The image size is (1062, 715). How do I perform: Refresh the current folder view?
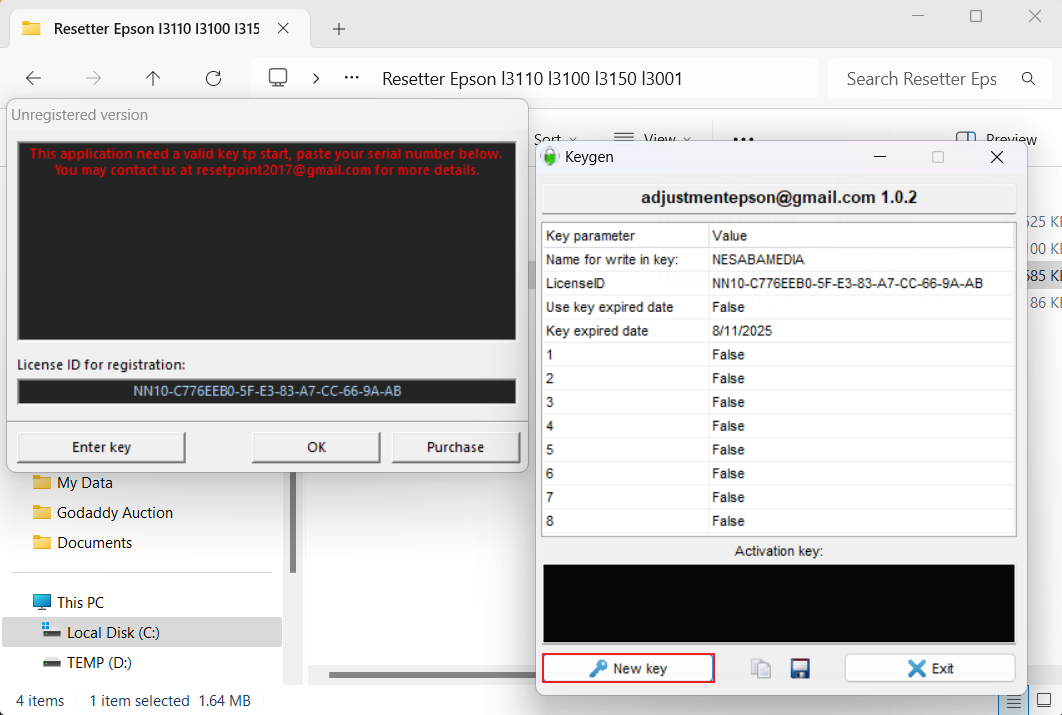(x=213, y=78)
